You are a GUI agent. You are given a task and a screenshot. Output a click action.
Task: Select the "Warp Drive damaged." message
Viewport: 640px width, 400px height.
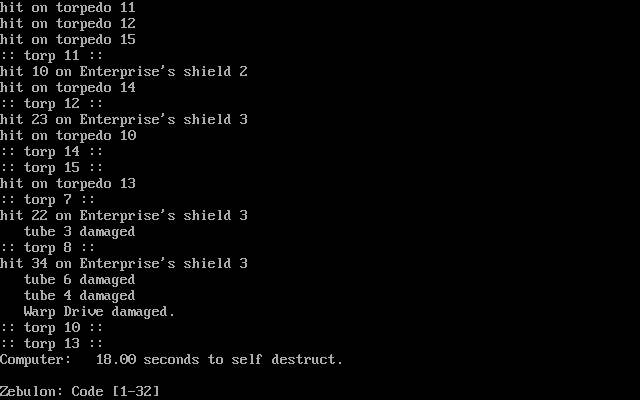pyautogui.click(x=99, y=311)
